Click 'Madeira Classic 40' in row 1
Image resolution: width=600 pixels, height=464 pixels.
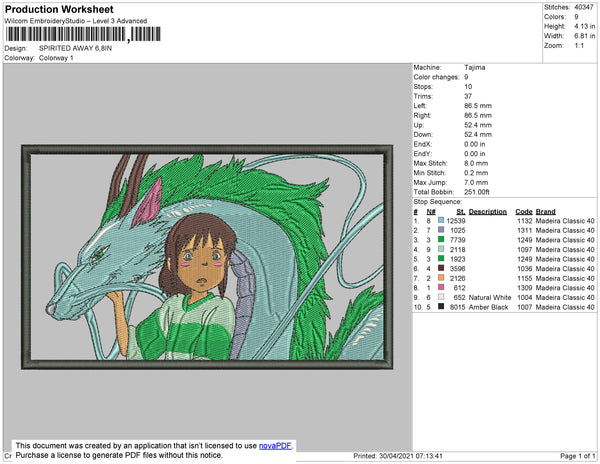(x=565, y=221)
